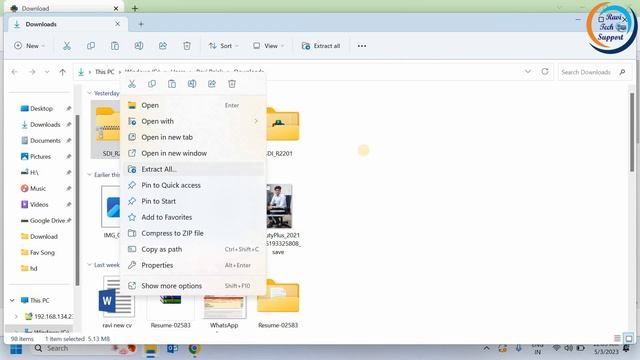Screen dimensions: 640x360
Task: Click Extract all in the toolbar
Action: 321,46
